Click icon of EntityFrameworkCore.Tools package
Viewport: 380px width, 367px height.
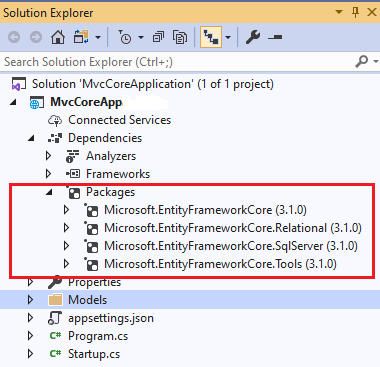click(x=91, y=264)
